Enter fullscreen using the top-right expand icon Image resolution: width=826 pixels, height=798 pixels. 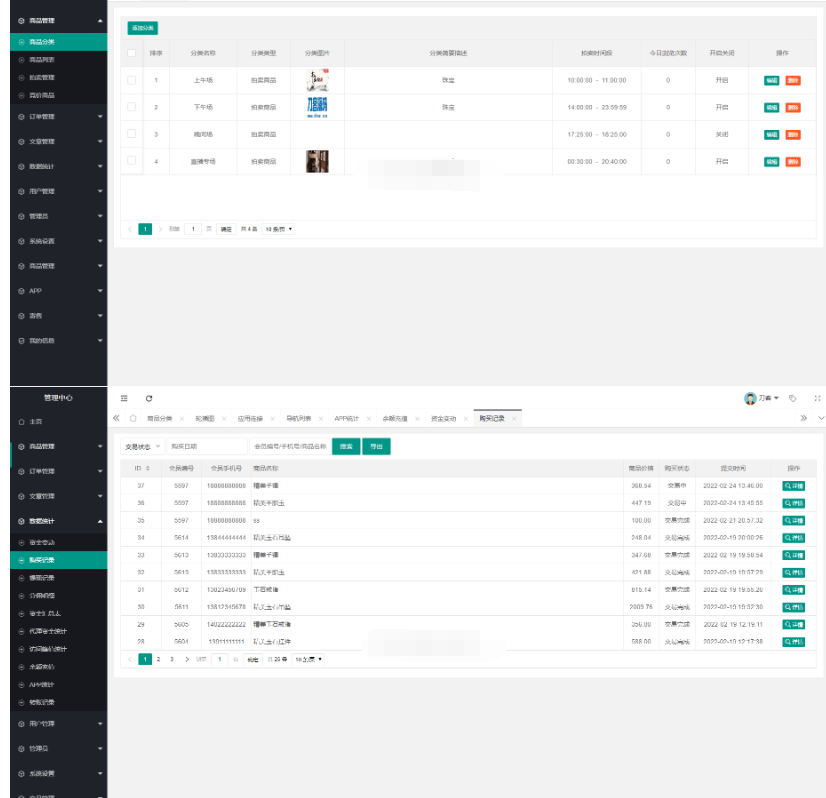pos(818,398)
